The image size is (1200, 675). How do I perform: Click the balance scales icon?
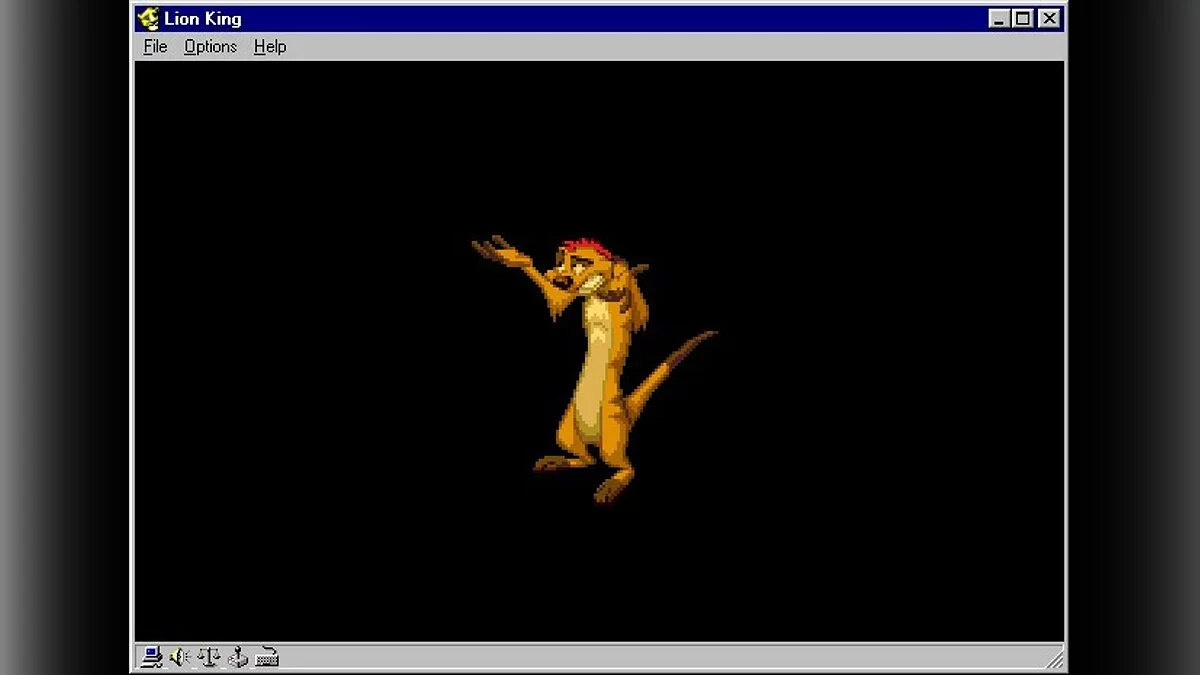coord(208,657)
